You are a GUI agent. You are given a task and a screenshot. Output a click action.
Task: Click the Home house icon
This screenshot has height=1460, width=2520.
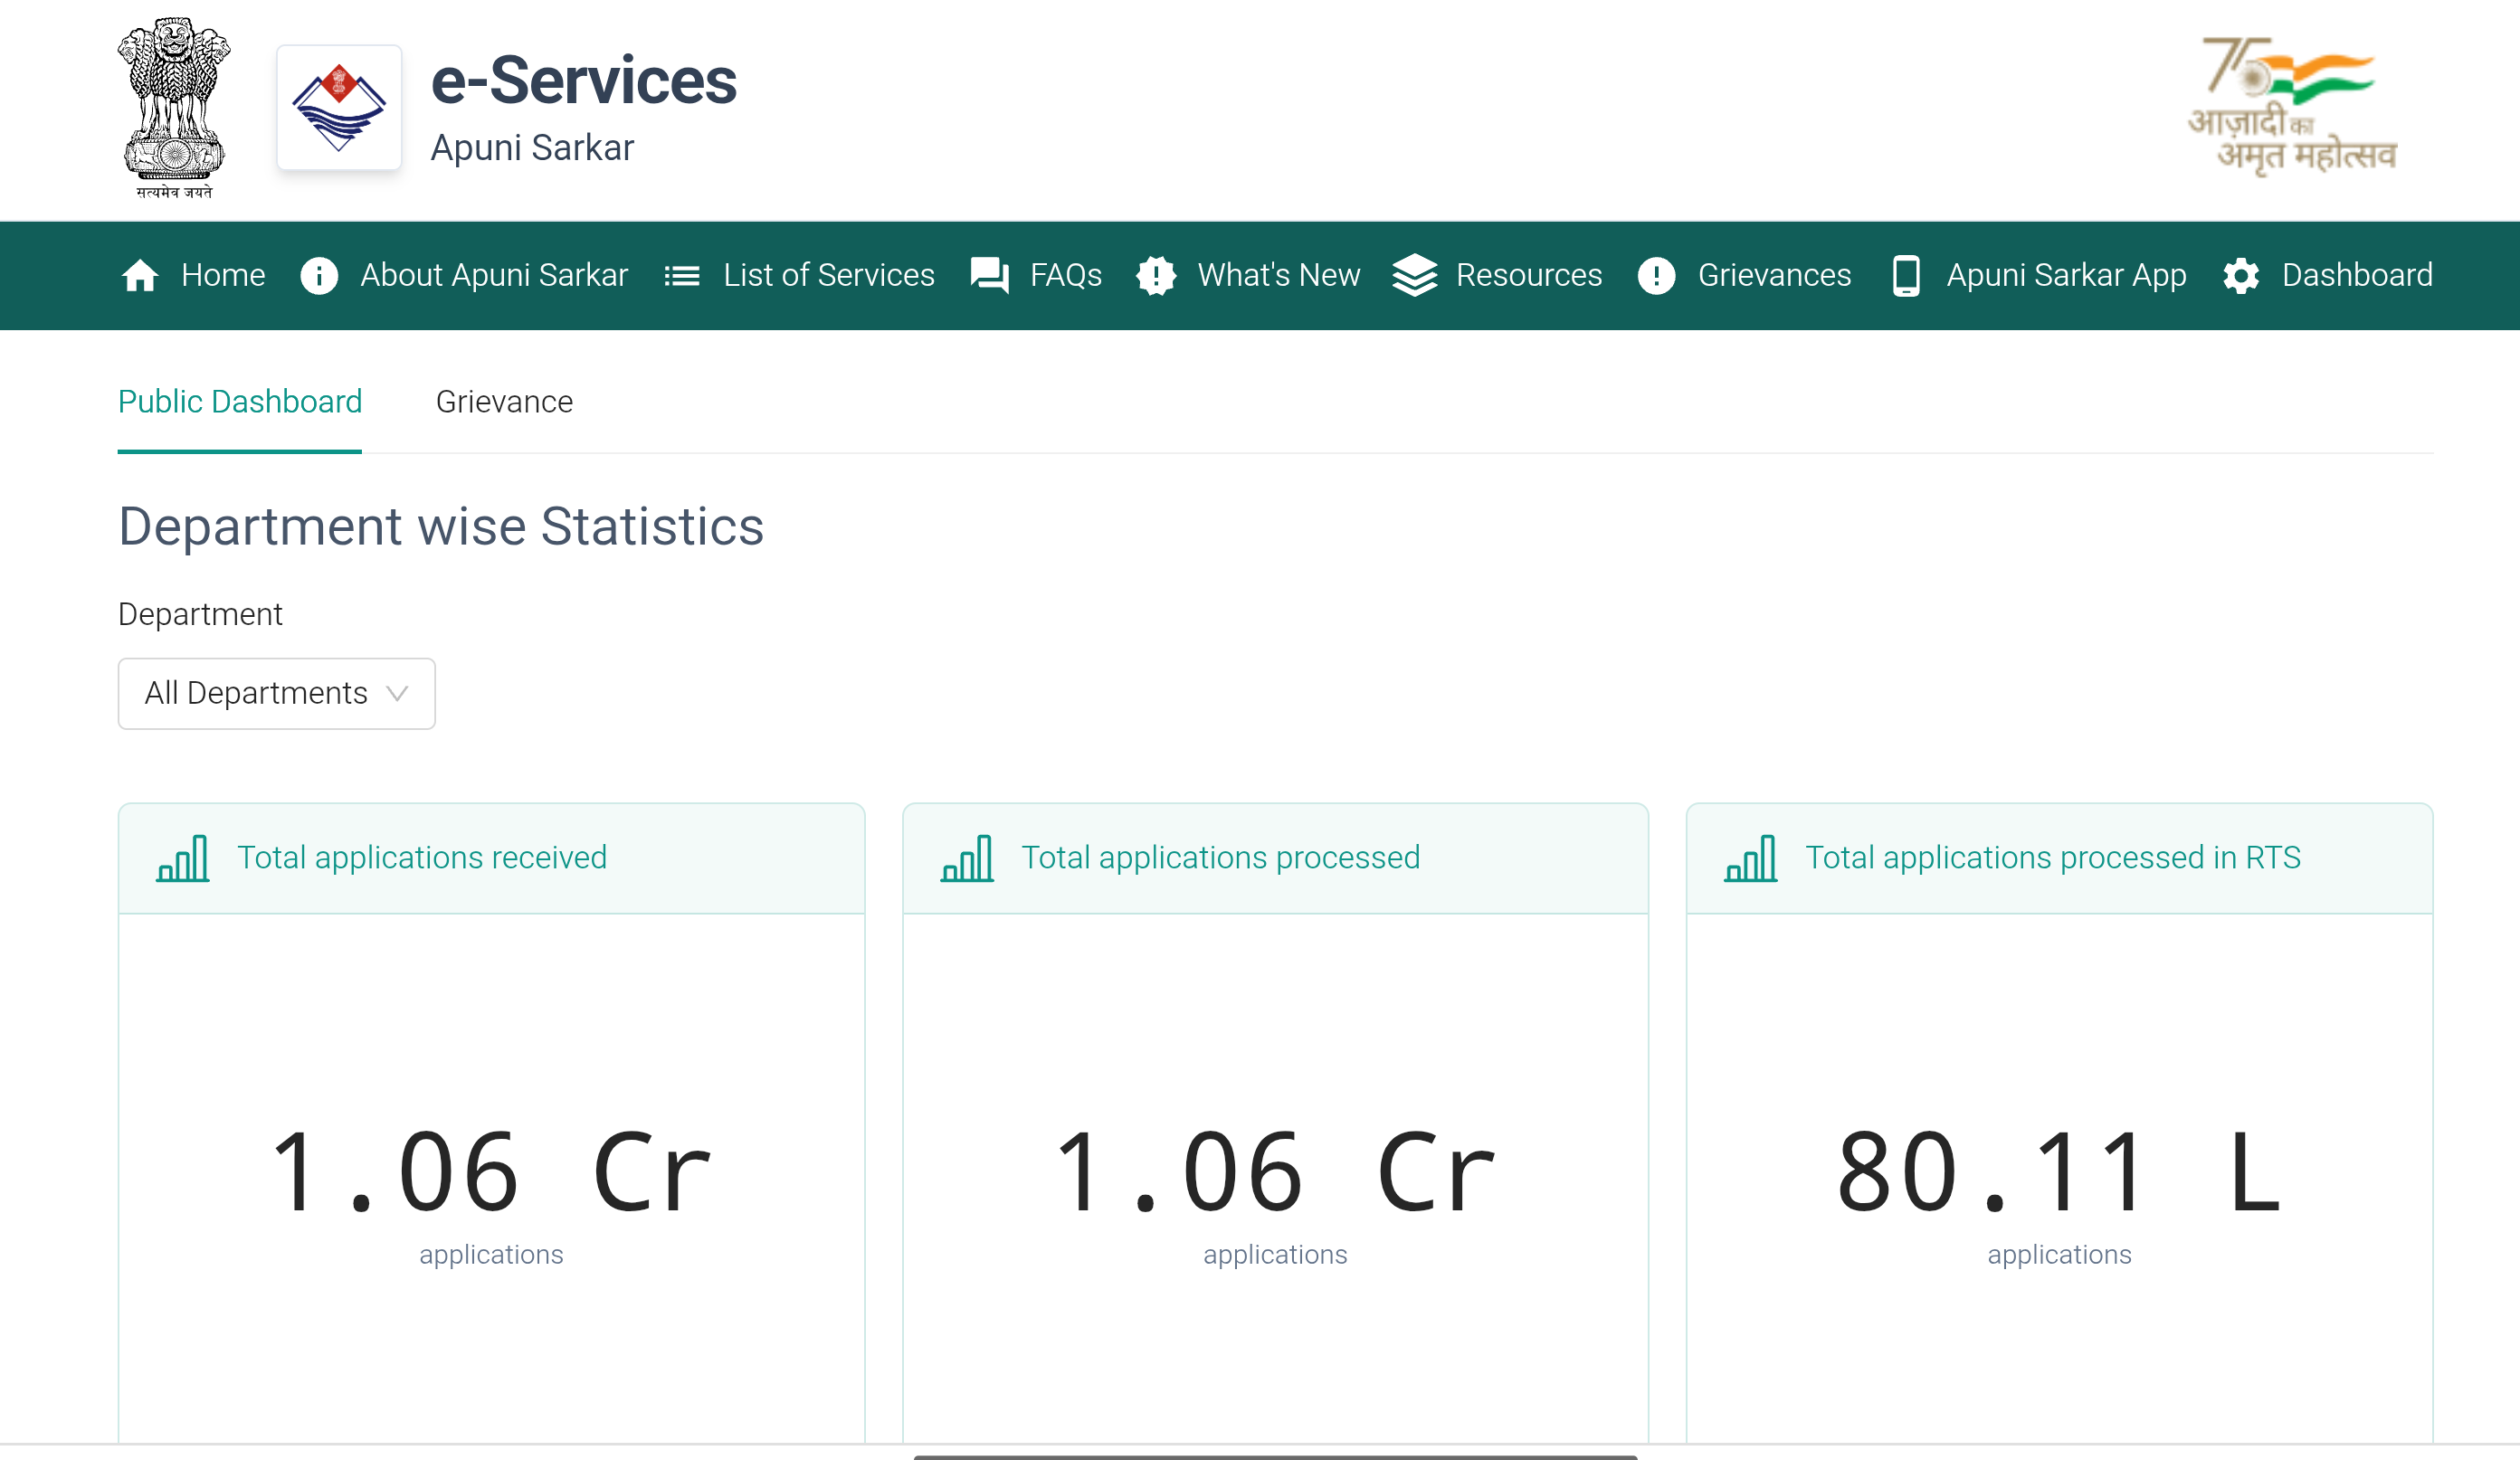click(140, 275)
